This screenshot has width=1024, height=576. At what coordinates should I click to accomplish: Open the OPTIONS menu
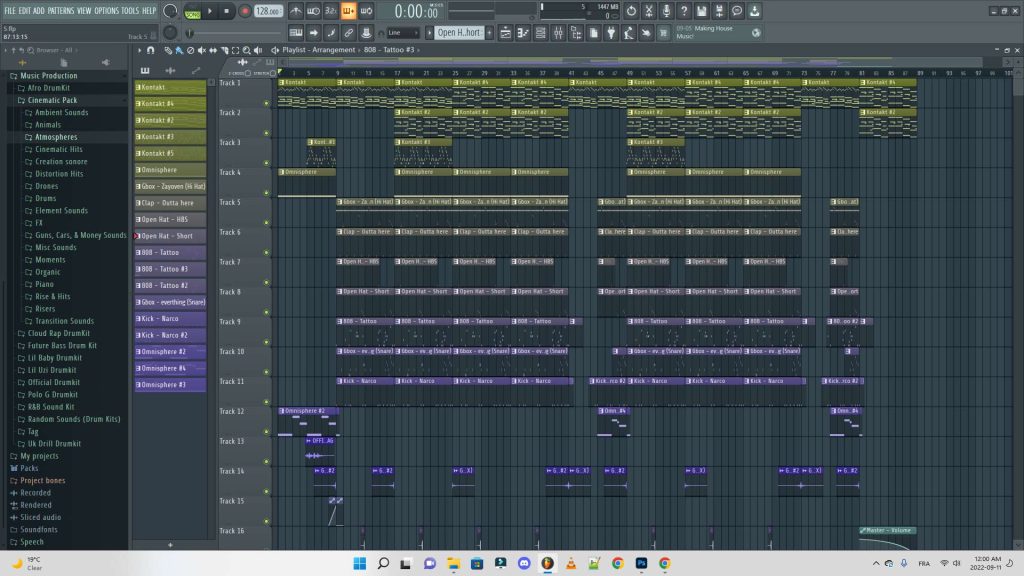(106, 10)
